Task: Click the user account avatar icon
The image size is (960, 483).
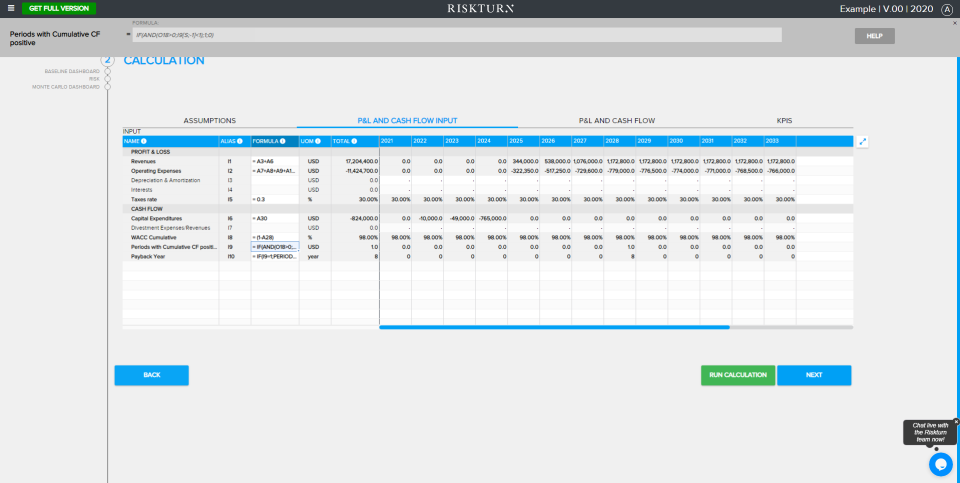Action: pos(947,8)
